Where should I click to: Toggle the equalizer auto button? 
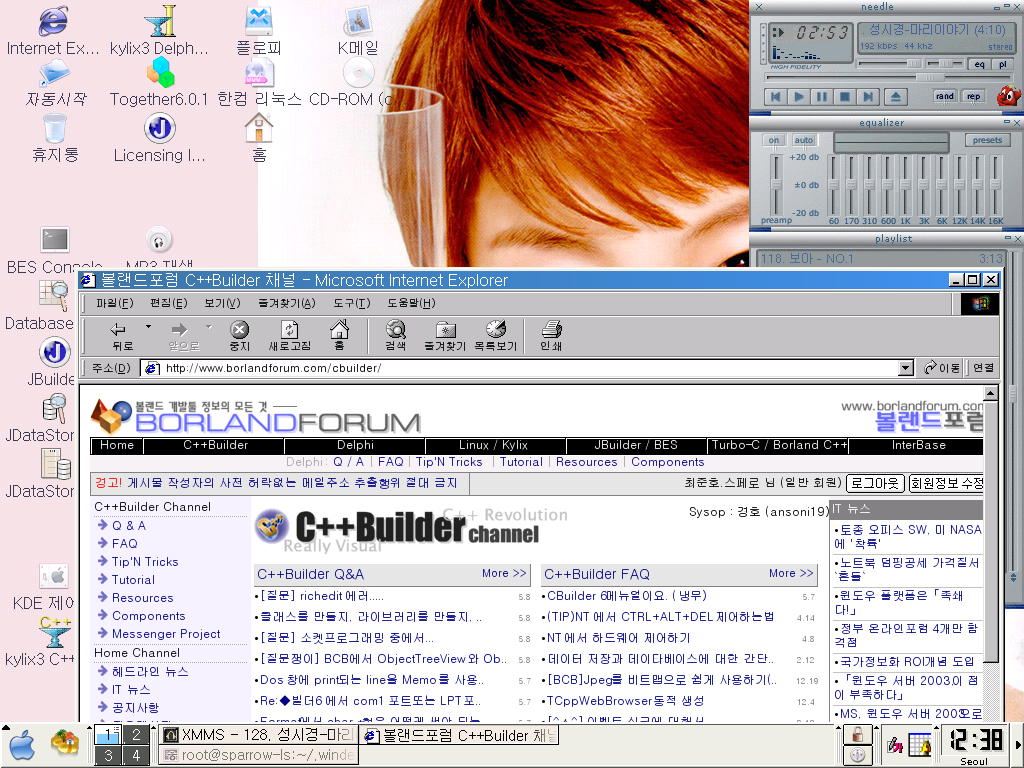coord(803,140)
